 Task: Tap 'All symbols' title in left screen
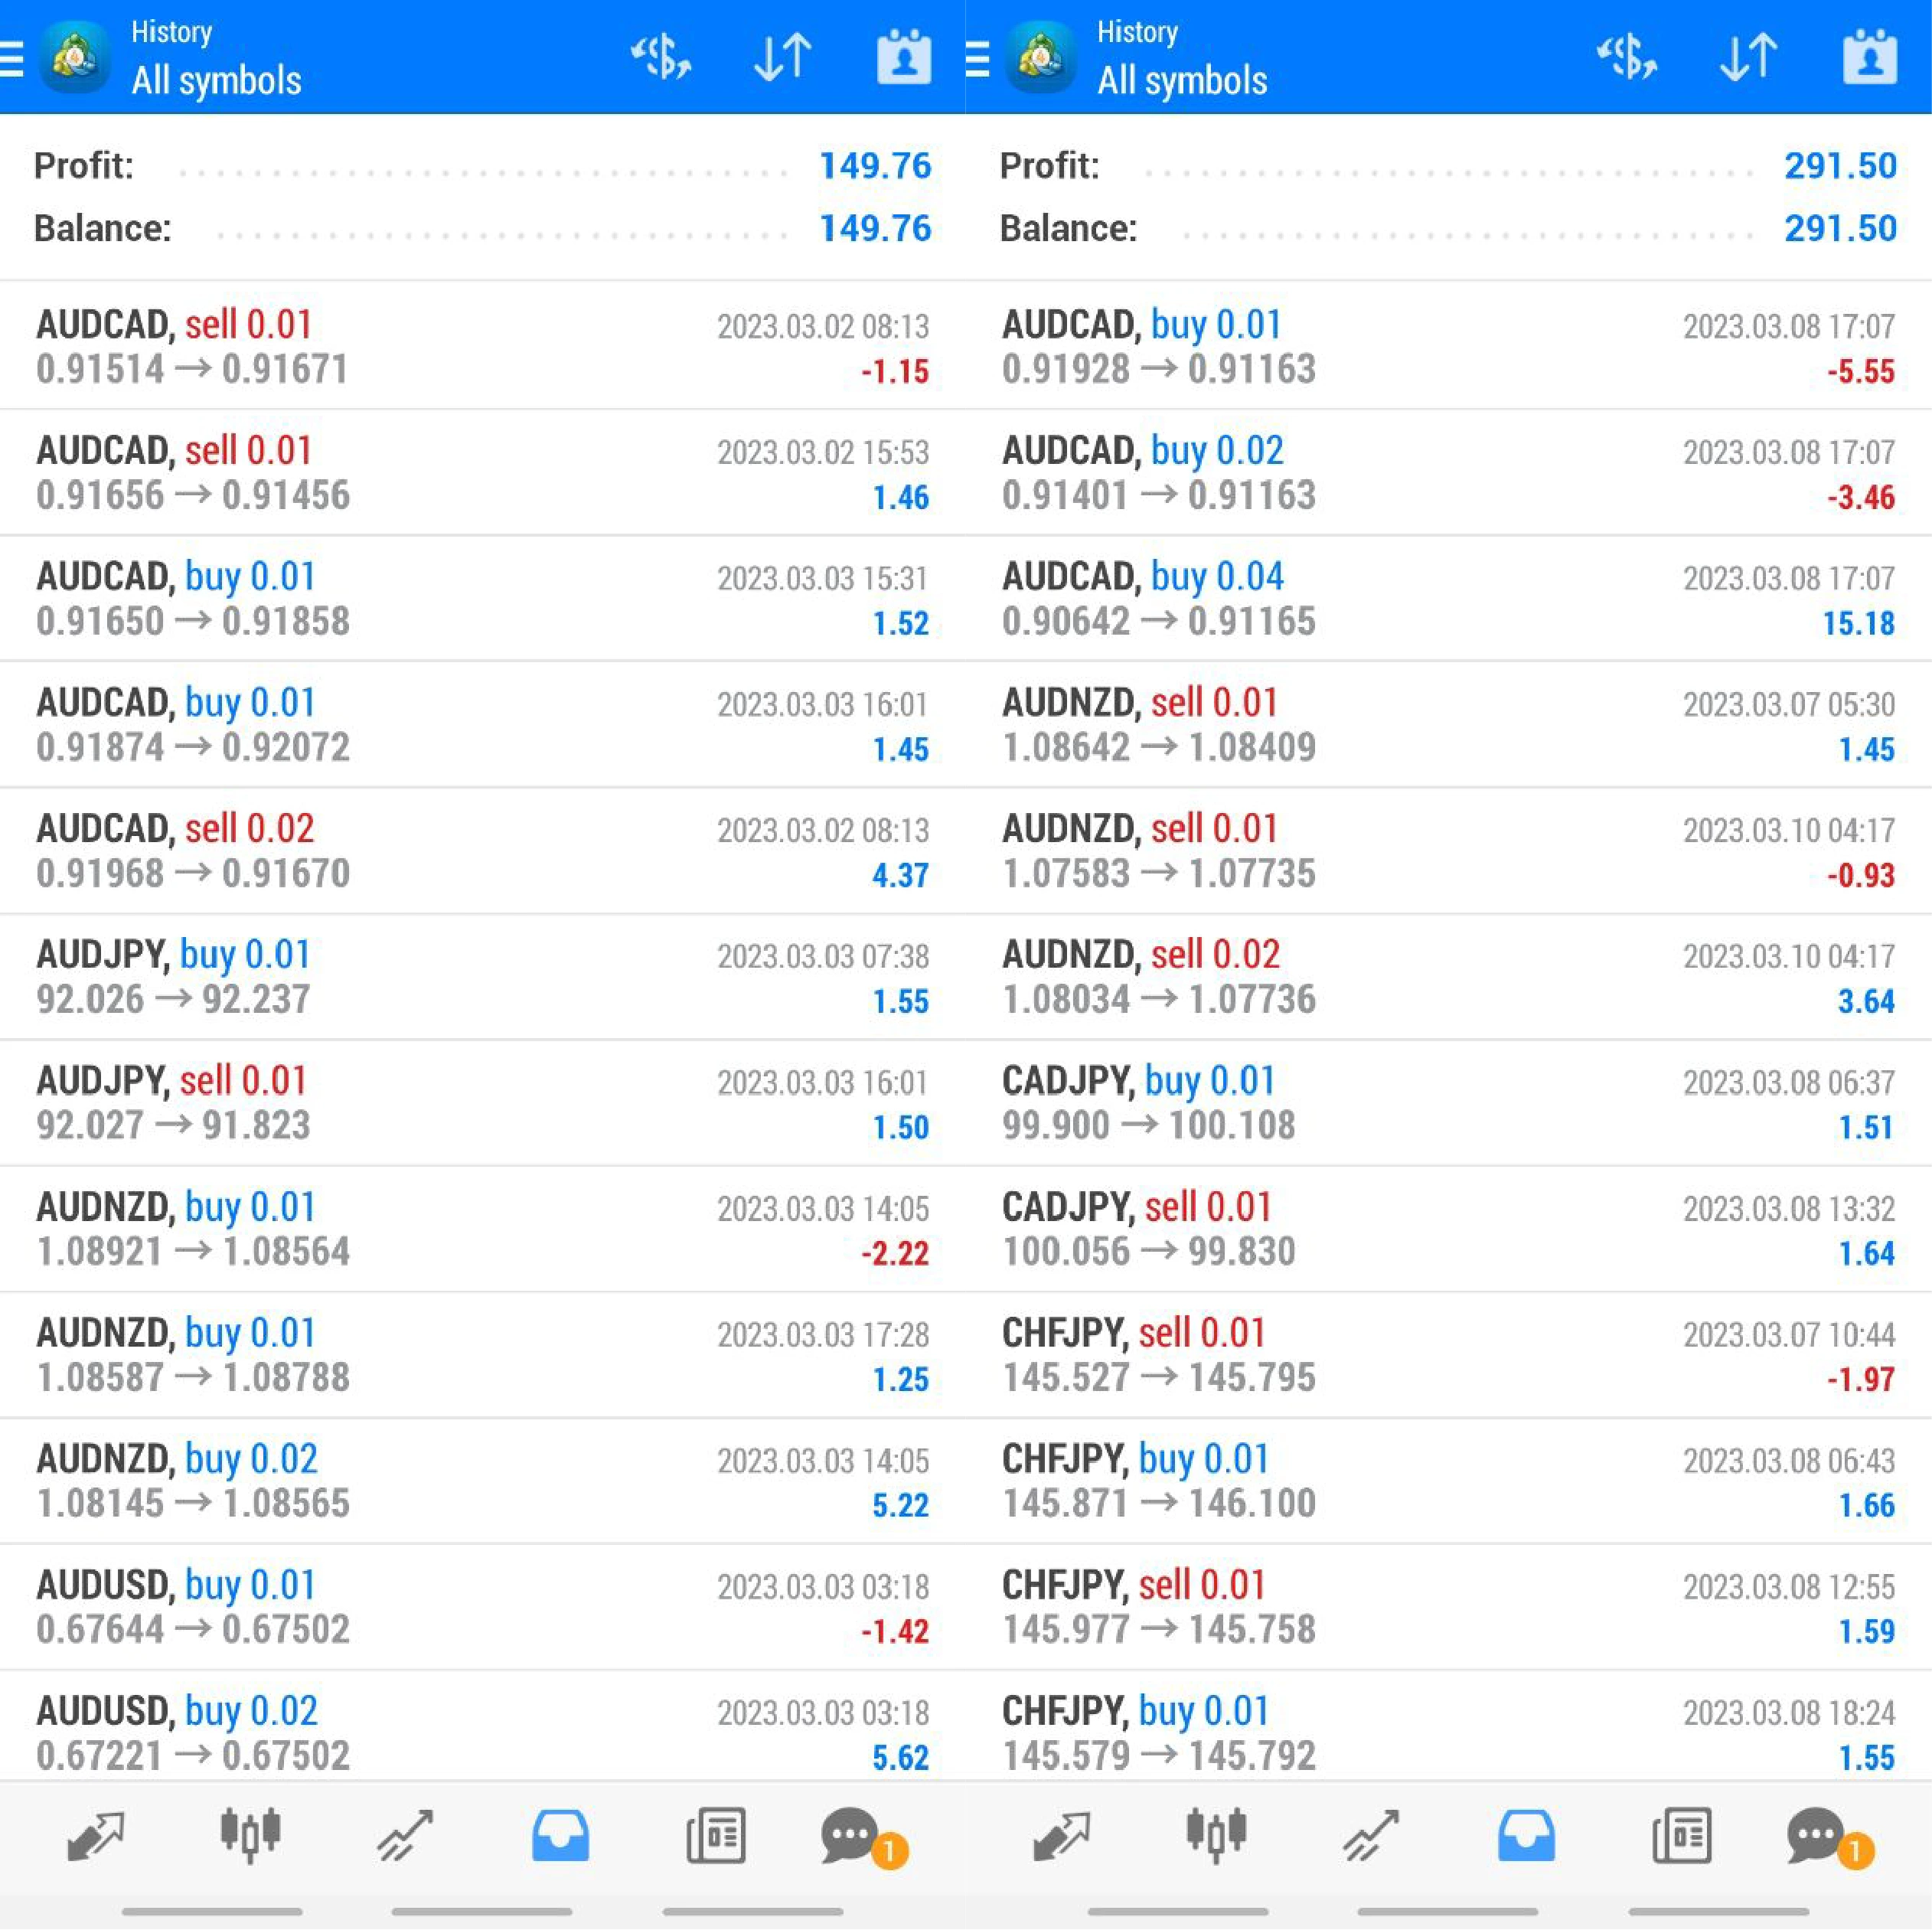[x=216, y=80]
